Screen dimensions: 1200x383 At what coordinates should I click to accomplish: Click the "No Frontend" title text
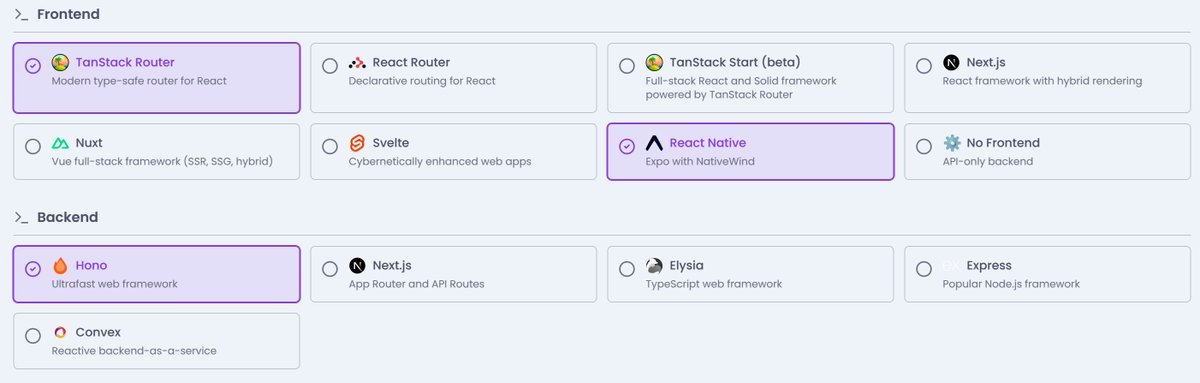1003,143
